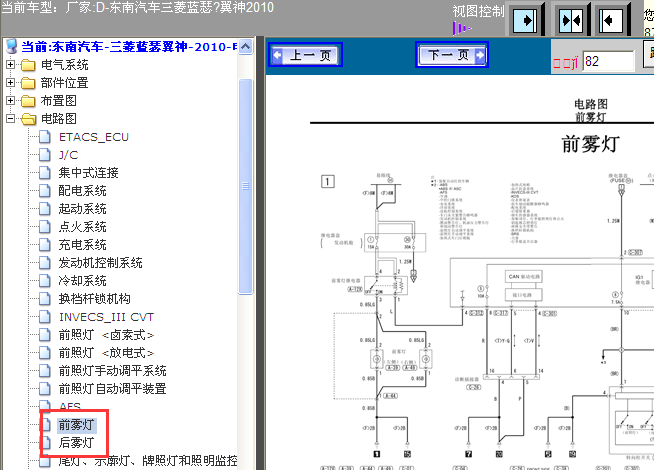
Task: Open the J/C diagram entry
Action: (68, 155)
